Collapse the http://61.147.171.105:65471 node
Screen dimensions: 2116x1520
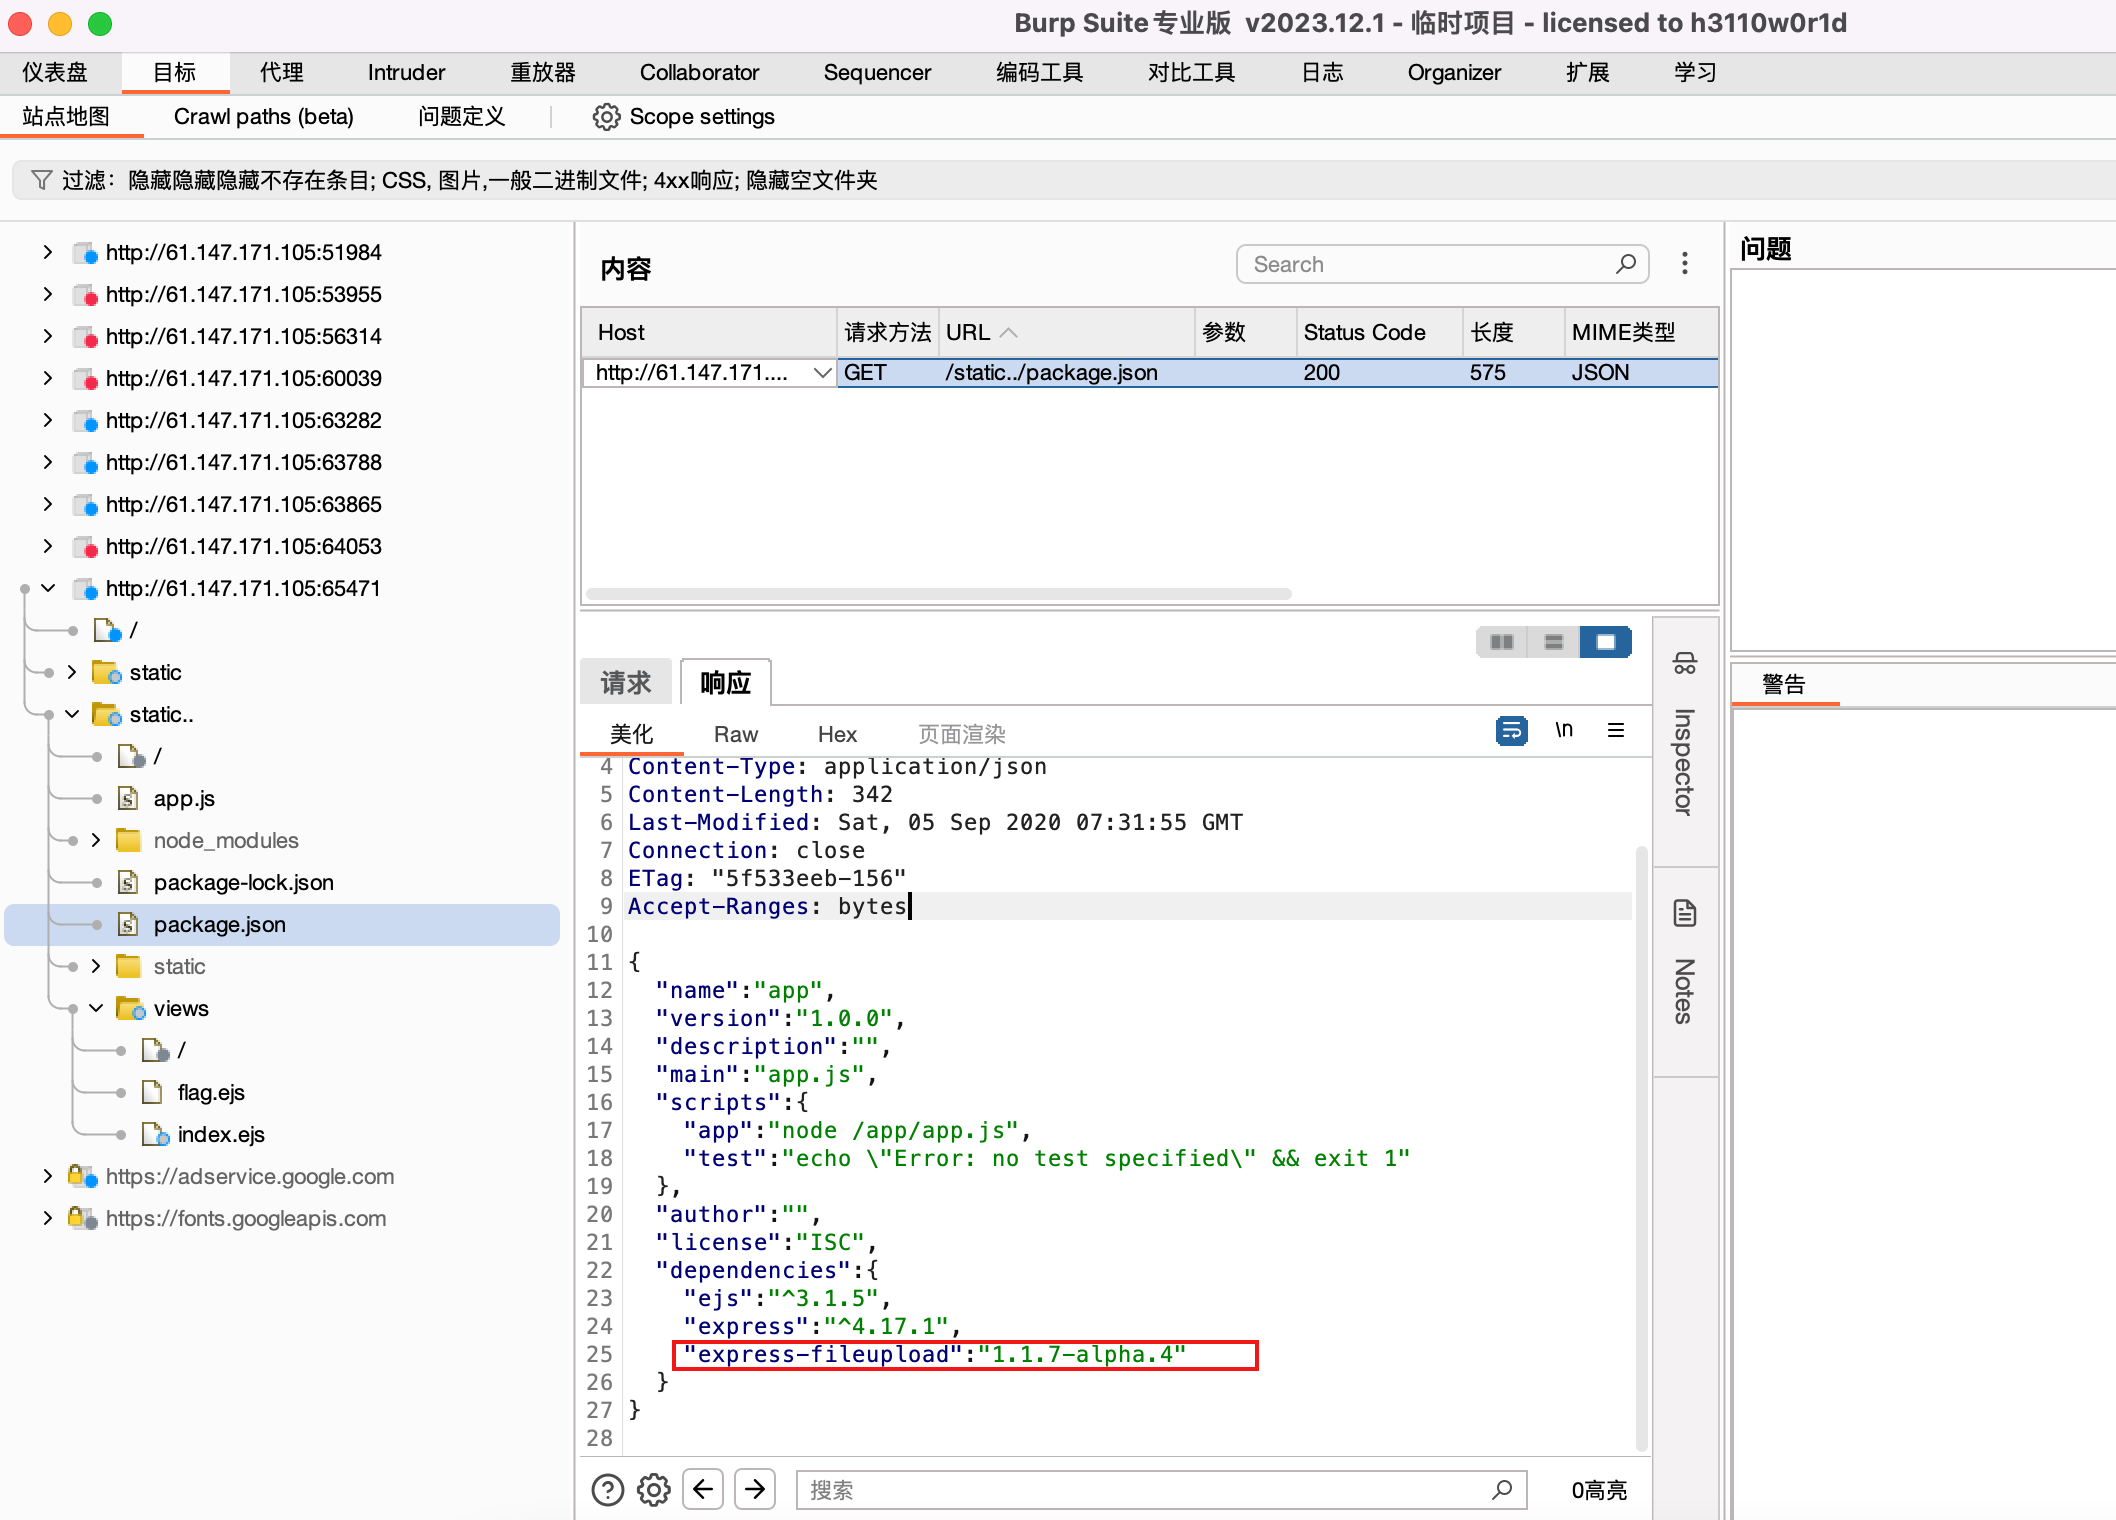[x=47, y=588]
